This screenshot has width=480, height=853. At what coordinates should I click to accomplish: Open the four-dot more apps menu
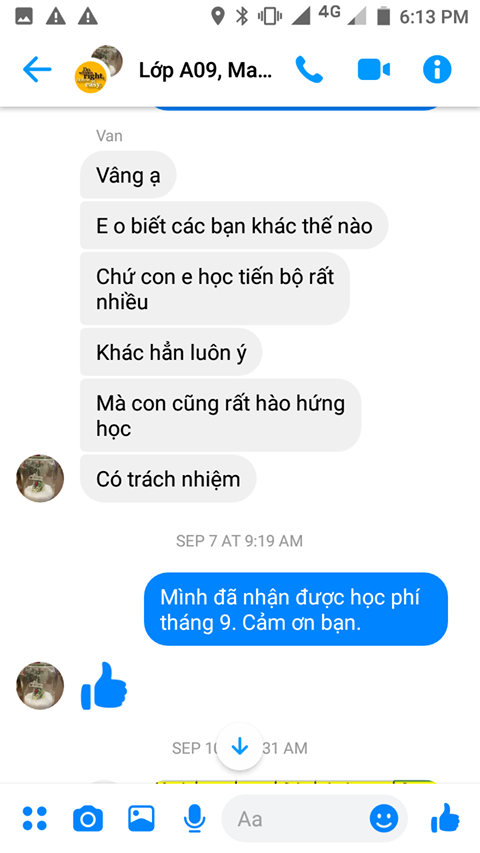[x=35, y=818]
